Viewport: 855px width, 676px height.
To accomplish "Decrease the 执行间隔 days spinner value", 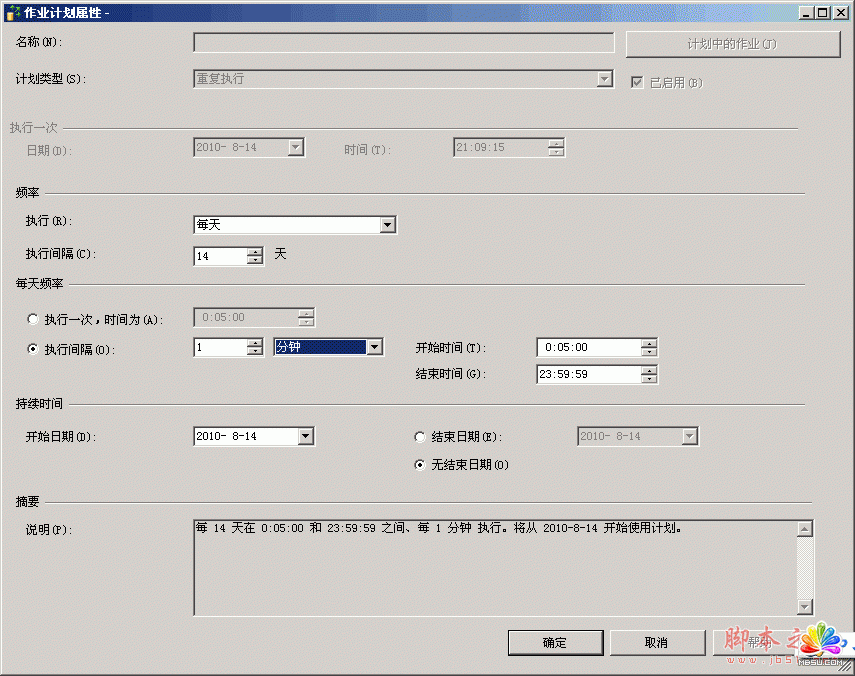I will (255, 260).
